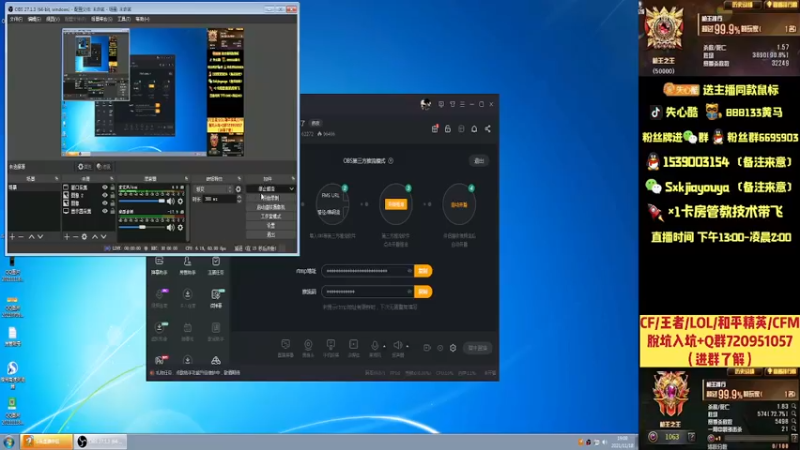Open calendar icon with red badge

click(435, 129)
